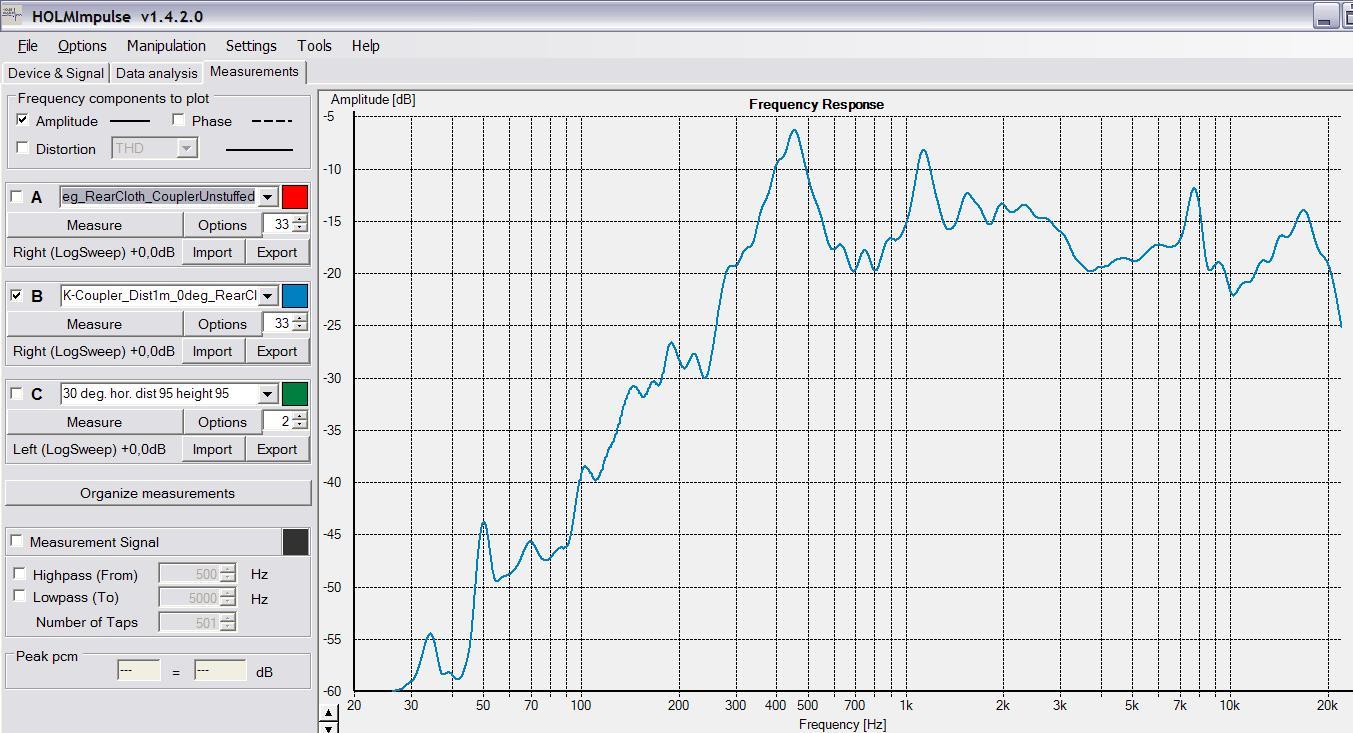Enable the Lowpass (To) checkbox
This screenshot has height=733, width=1353.
point(20,596)
